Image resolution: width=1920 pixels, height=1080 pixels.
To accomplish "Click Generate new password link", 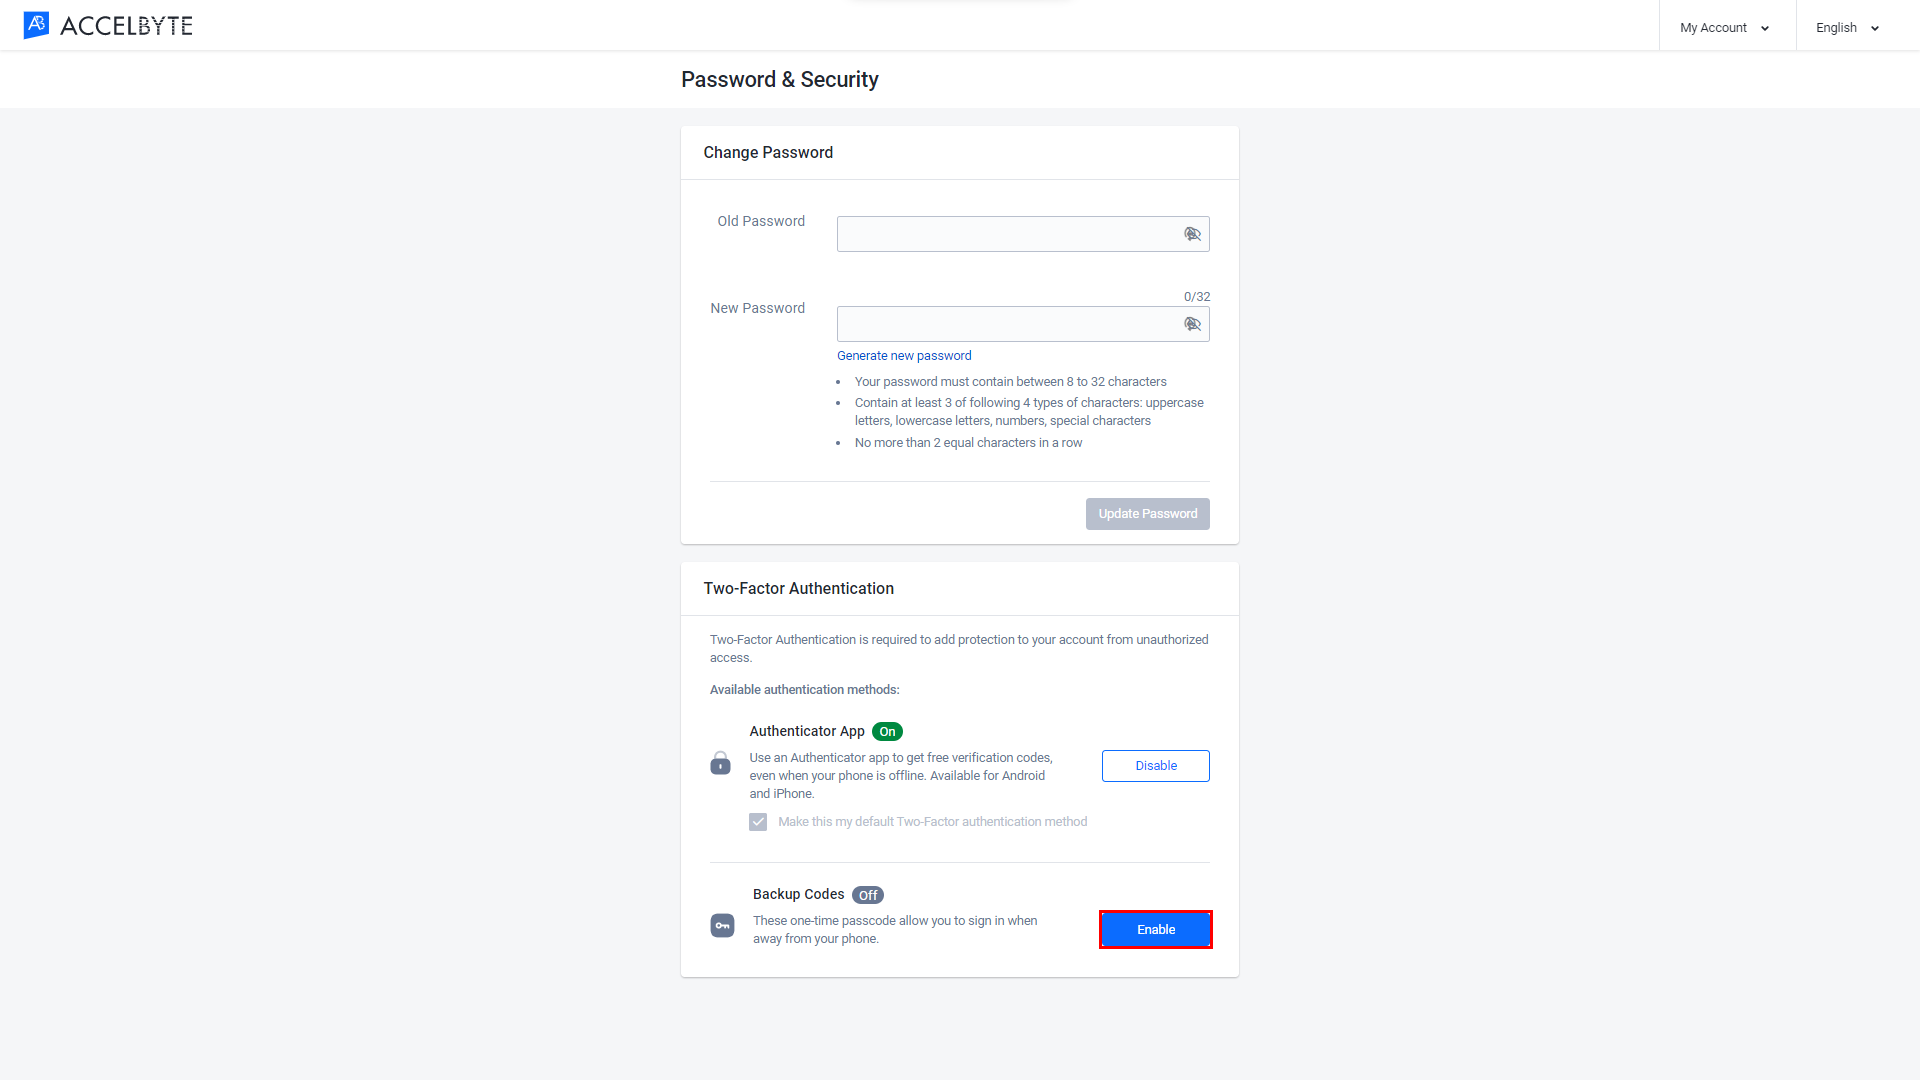I will coord(905,356).
